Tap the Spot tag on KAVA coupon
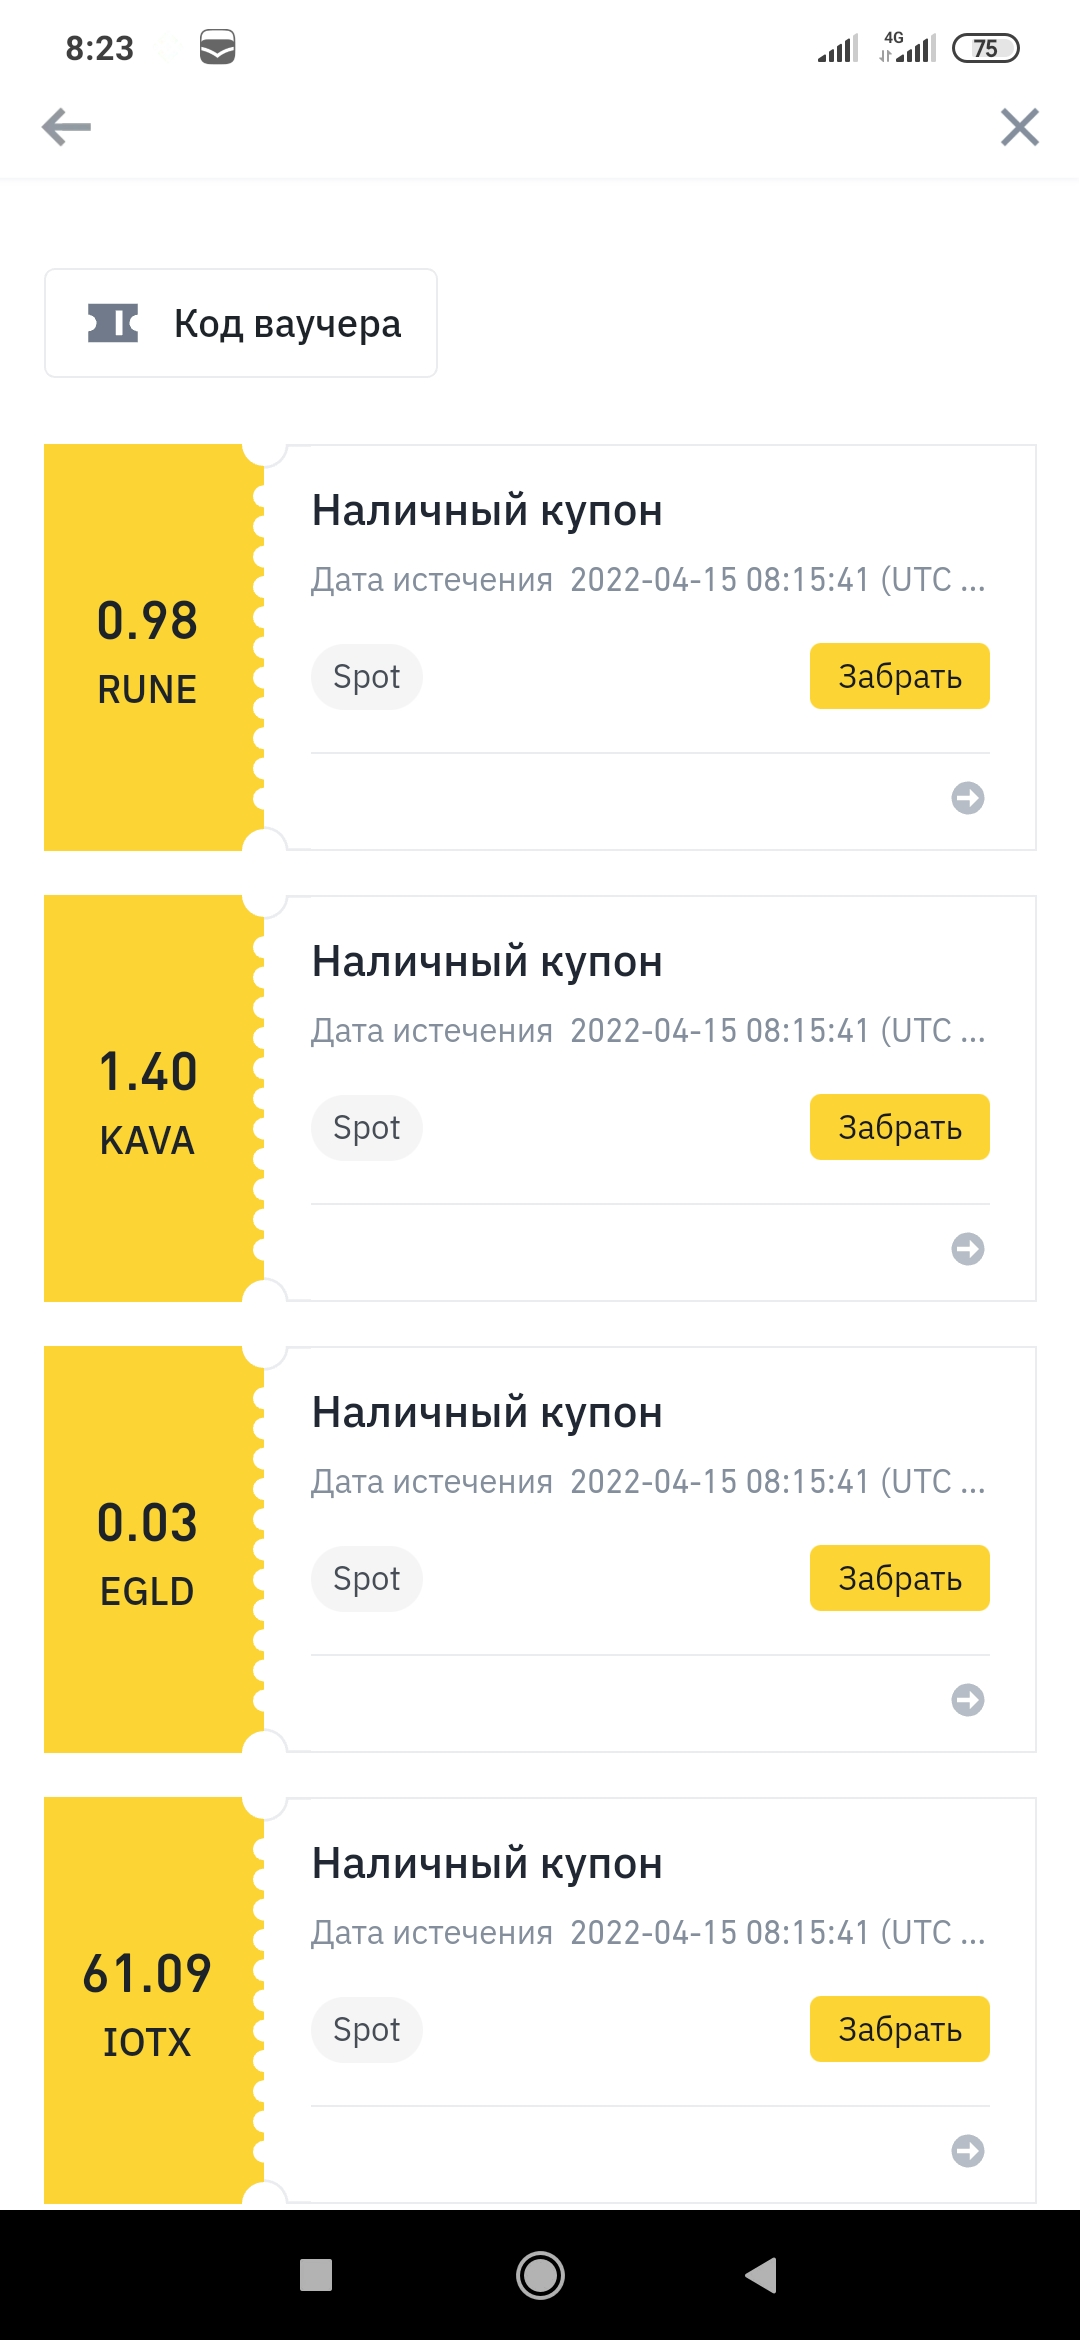Screen dimensions: 1080x2340 pos(366,1128)
